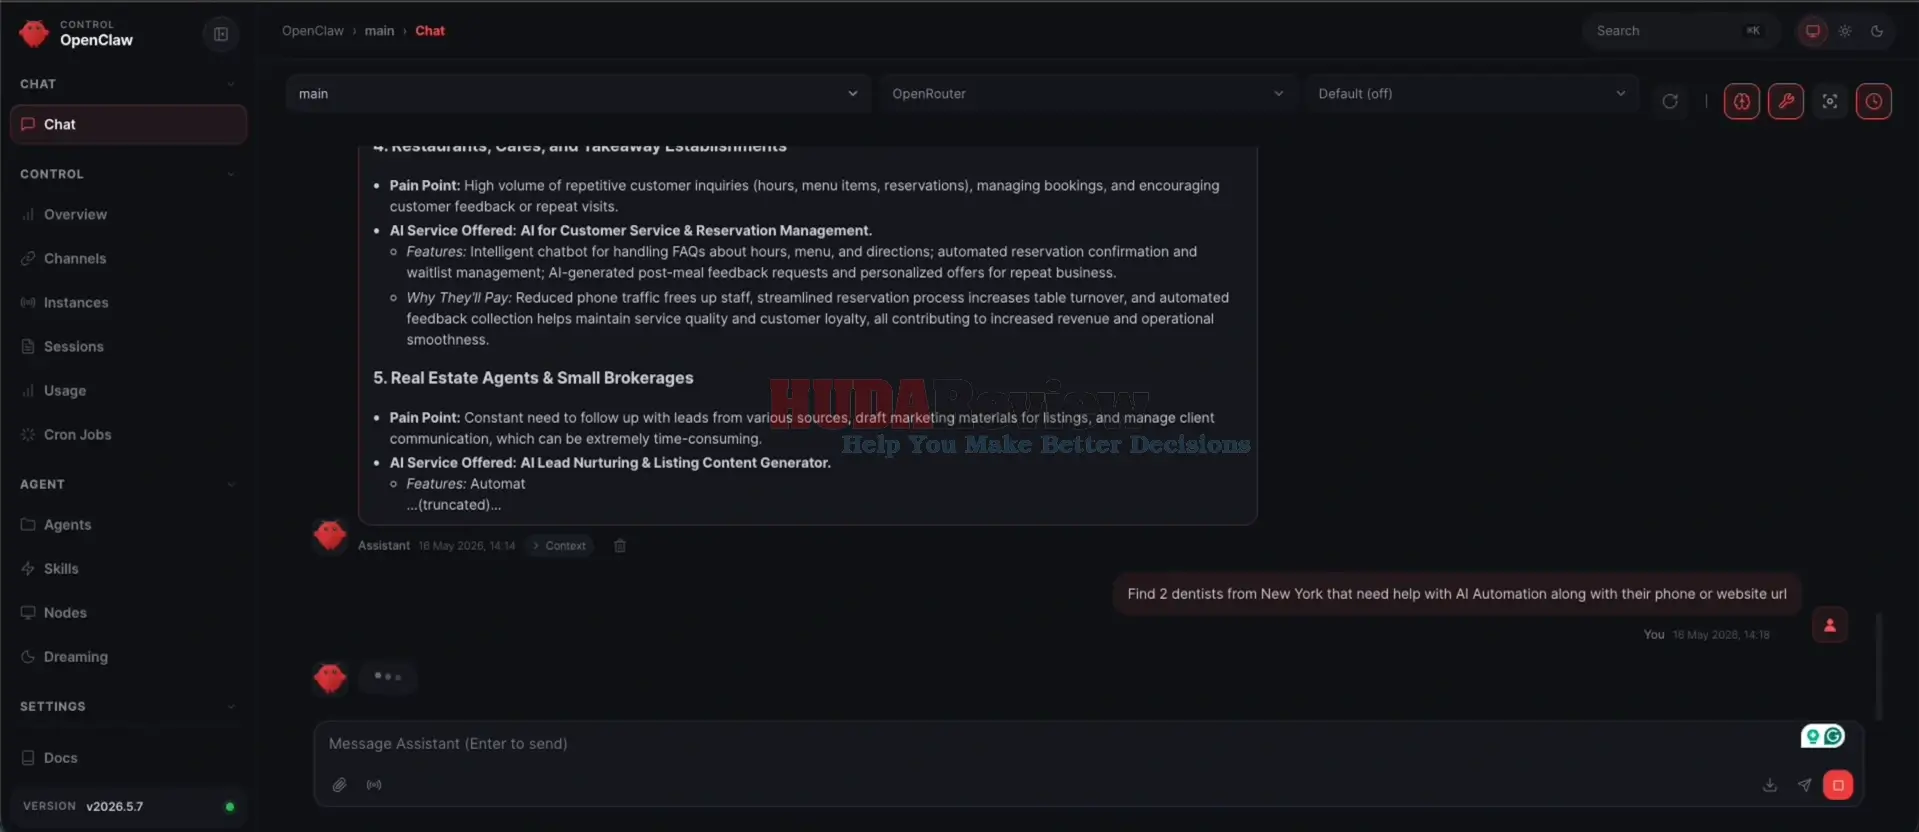The image size is (1919, 832).
Task: Collapse the sidebar with the panel icon
Action: coord(221,34)
